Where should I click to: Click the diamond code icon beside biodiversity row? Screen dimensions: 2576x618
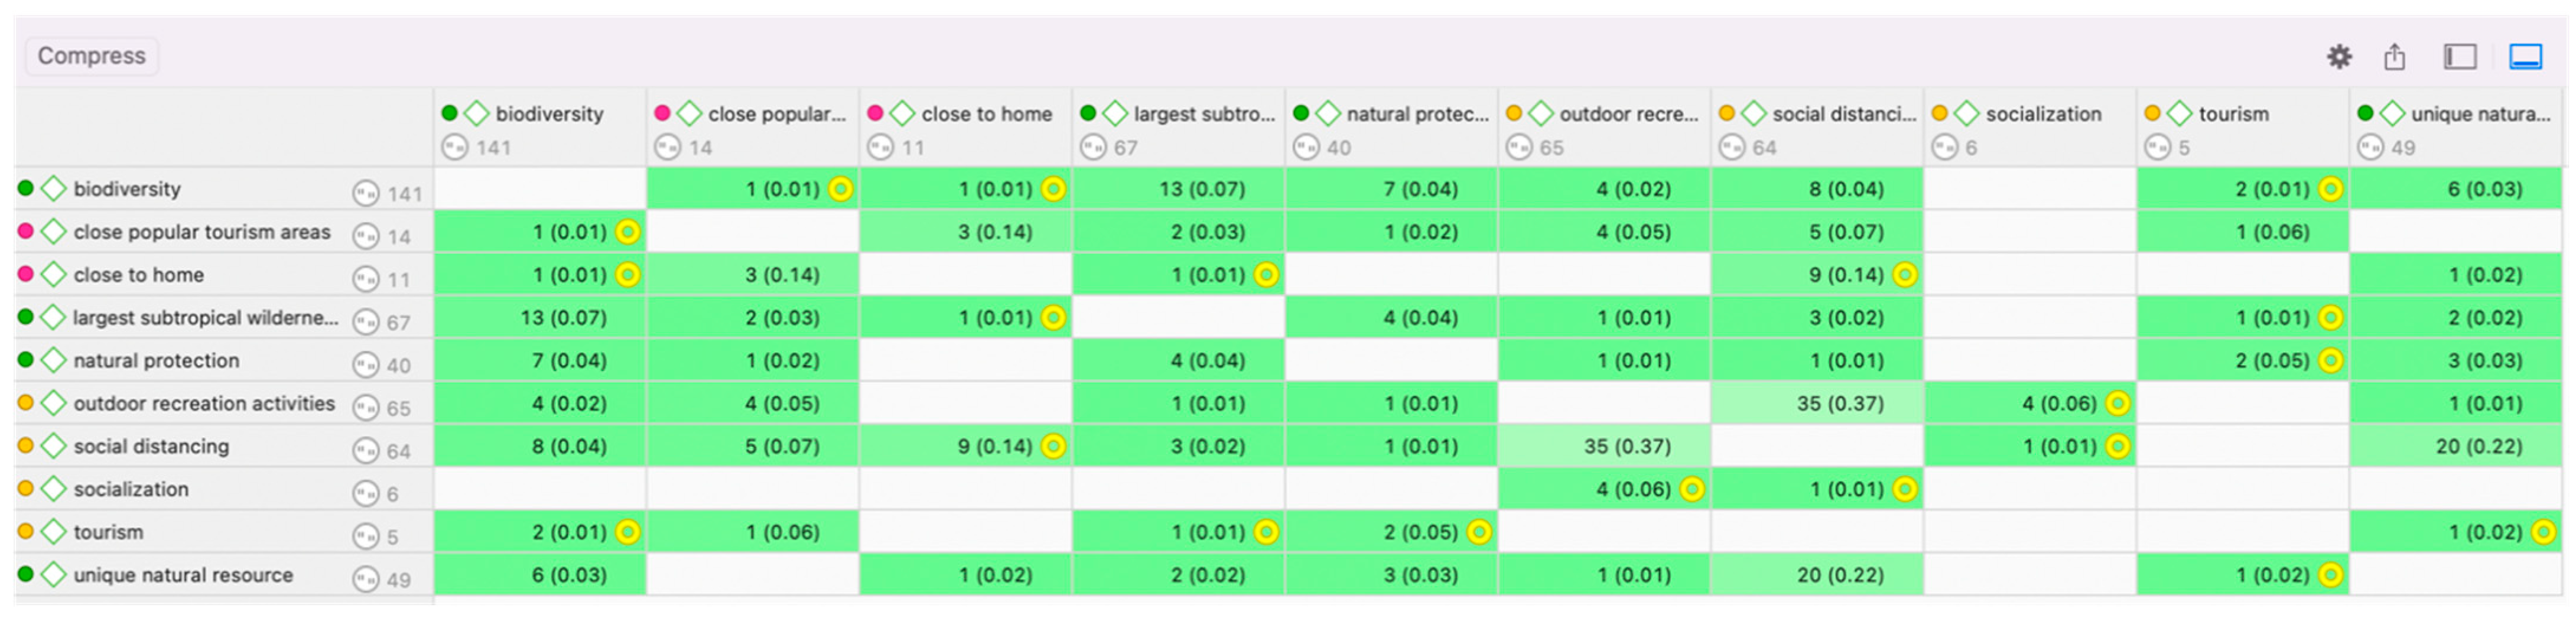[54, 189]
